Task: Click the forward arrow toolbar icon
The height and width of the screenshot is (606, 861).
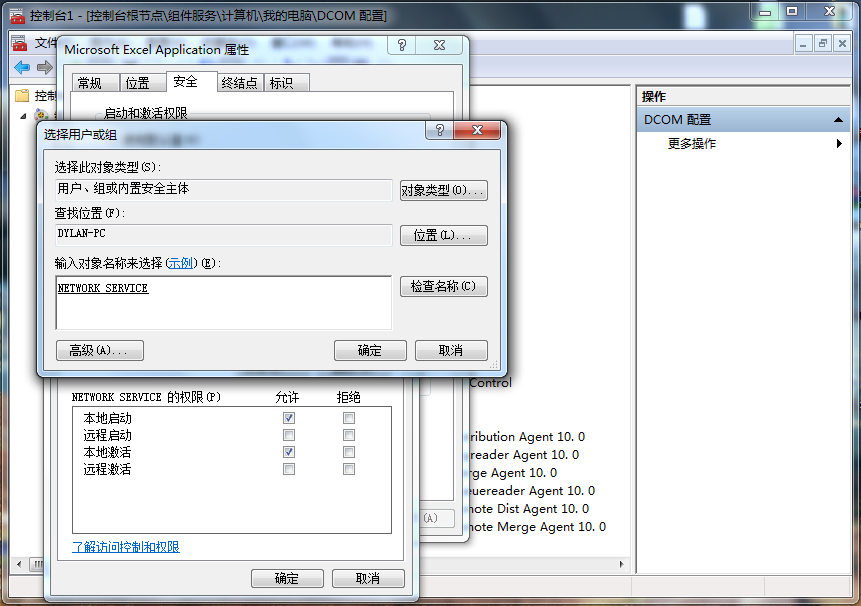Action: tap(44, 68)
